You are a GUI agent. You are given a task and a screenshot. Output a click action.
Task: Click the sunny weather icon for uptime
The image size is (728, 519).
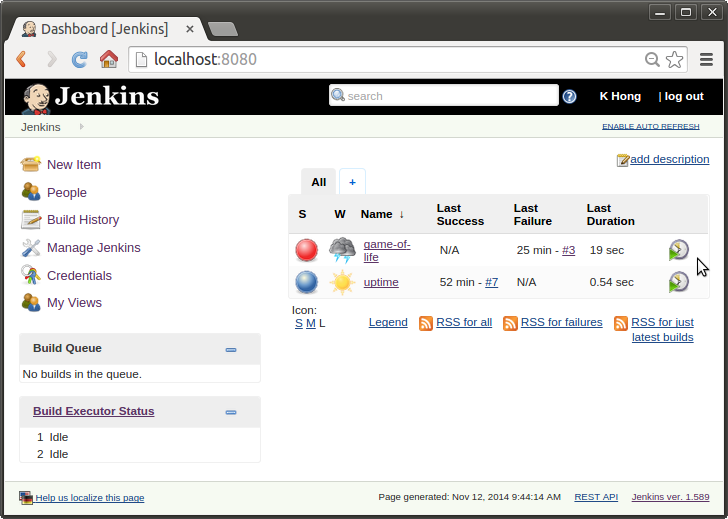(342, 282)
